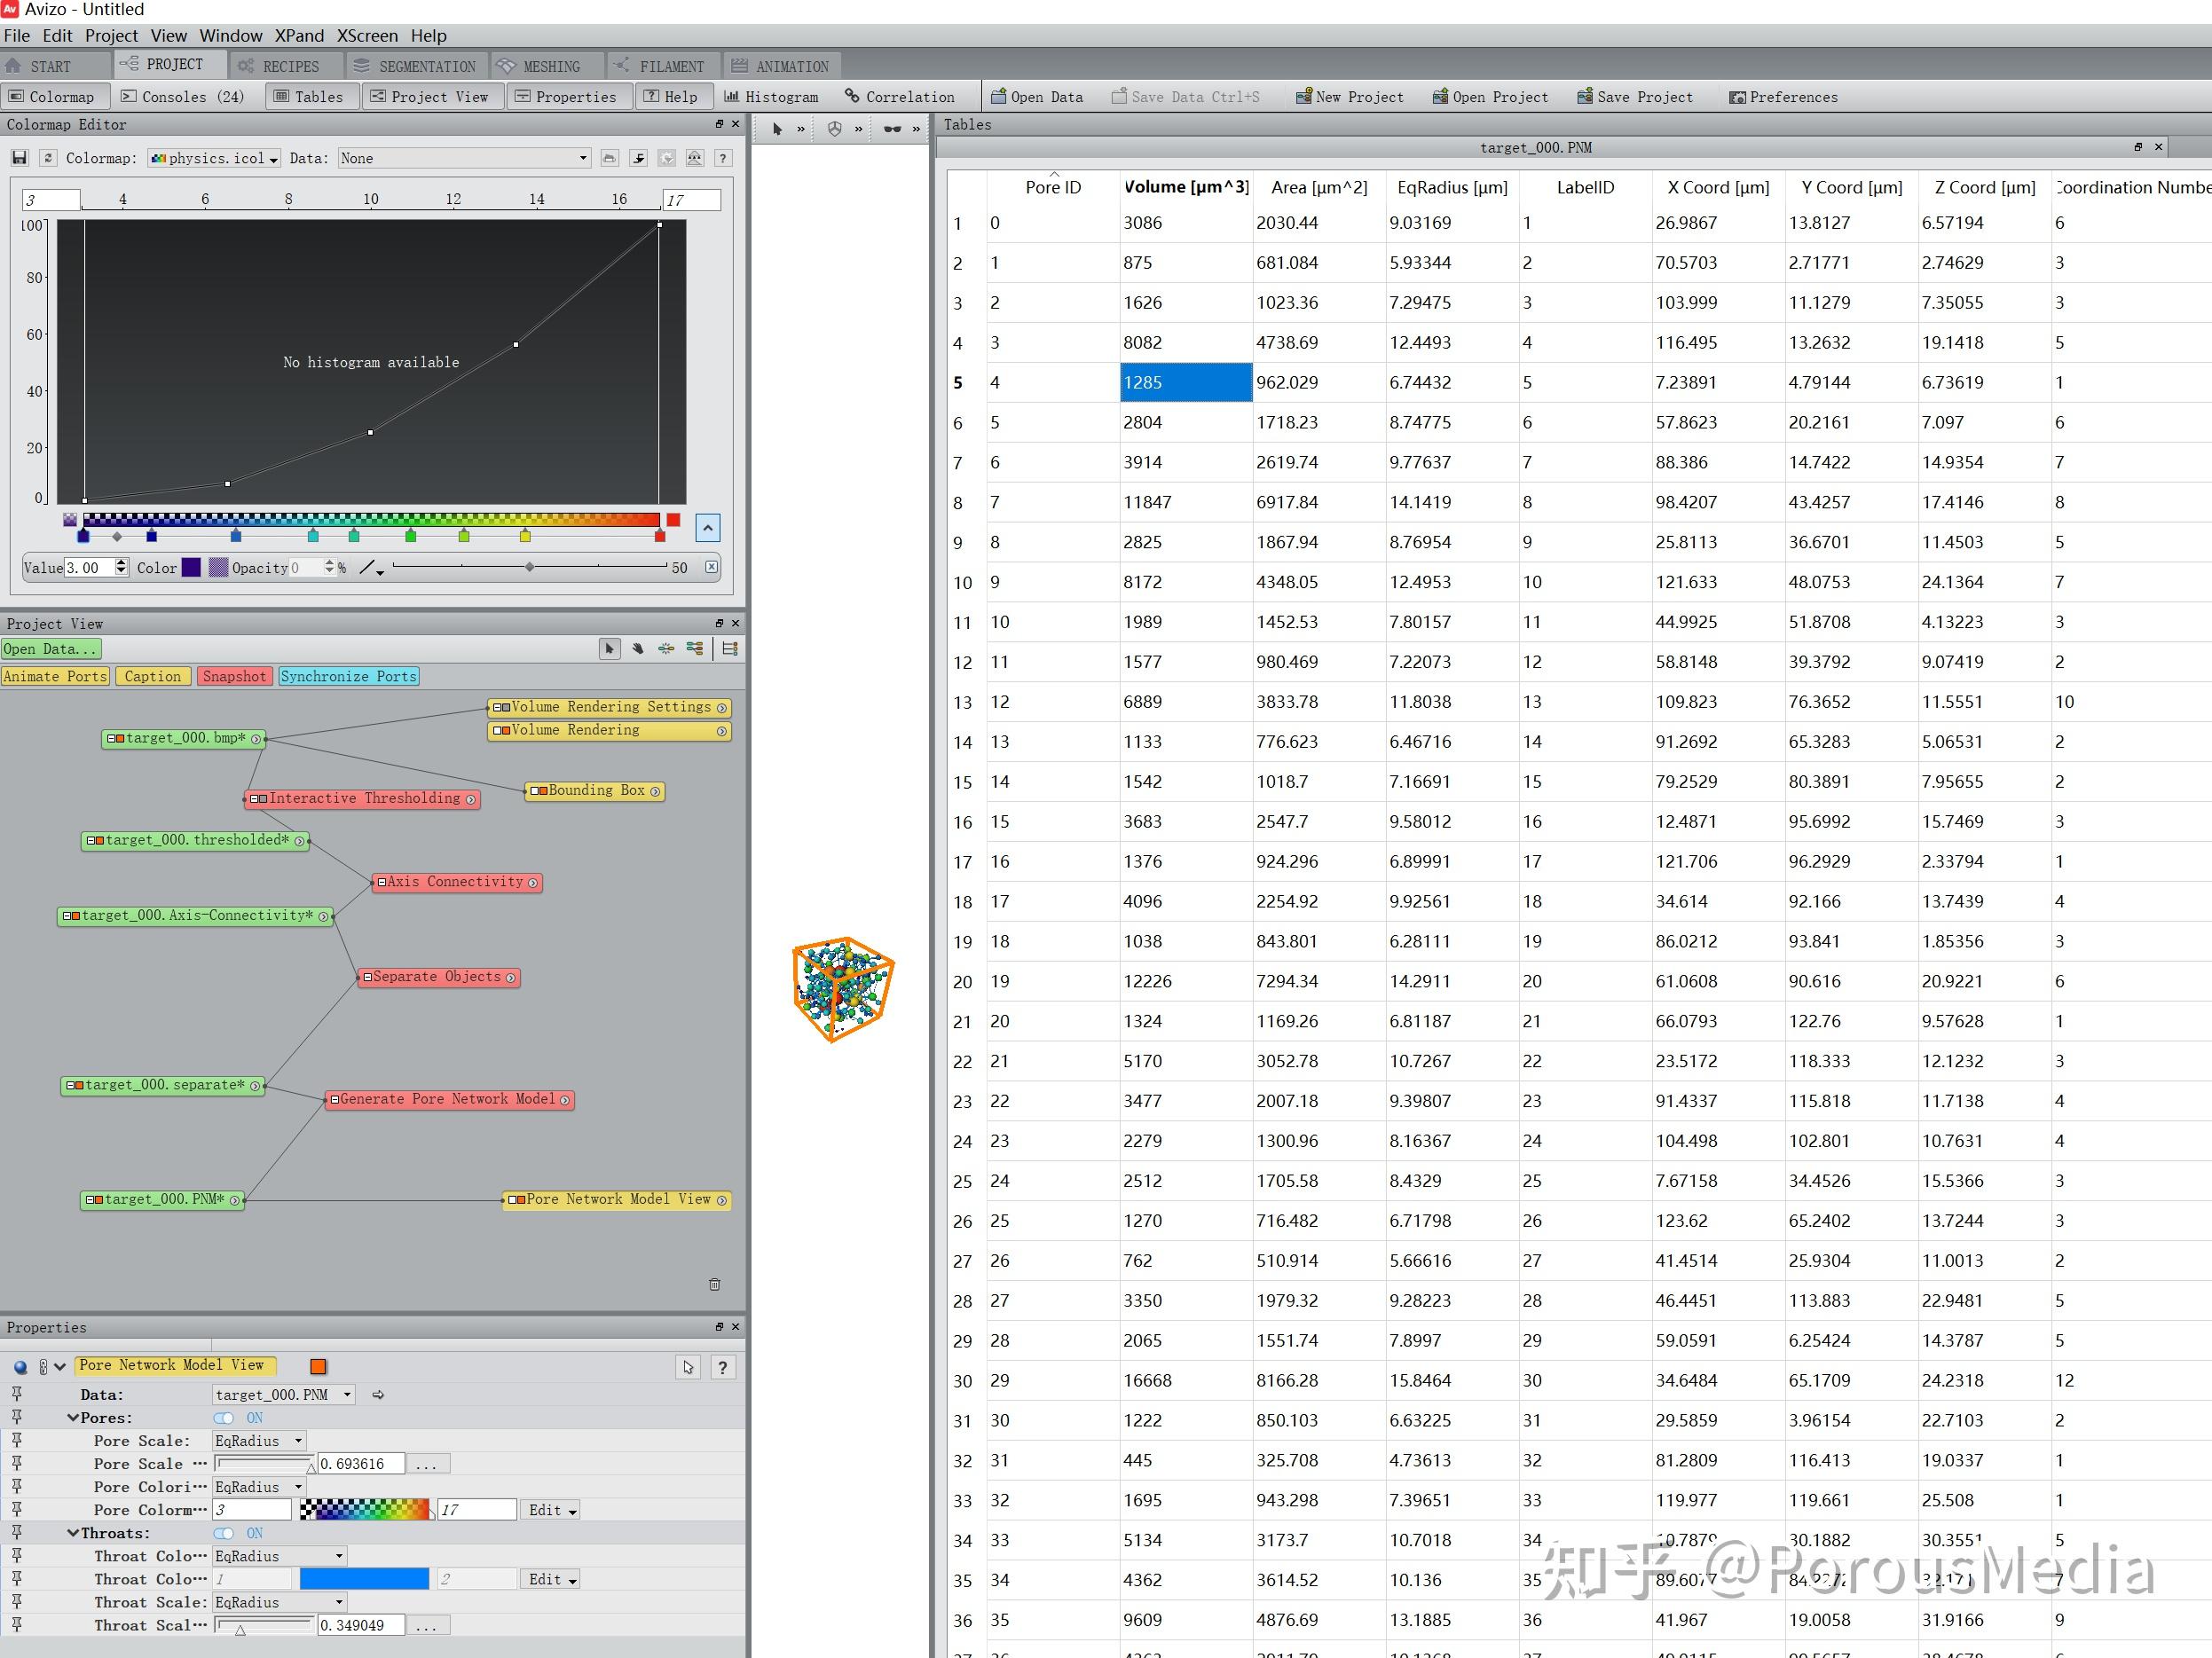The height and width of the screenshot is (1658, 2212).
Task: Click Edit button for Pore Colormap
Action: click(x=551, y=1510)
